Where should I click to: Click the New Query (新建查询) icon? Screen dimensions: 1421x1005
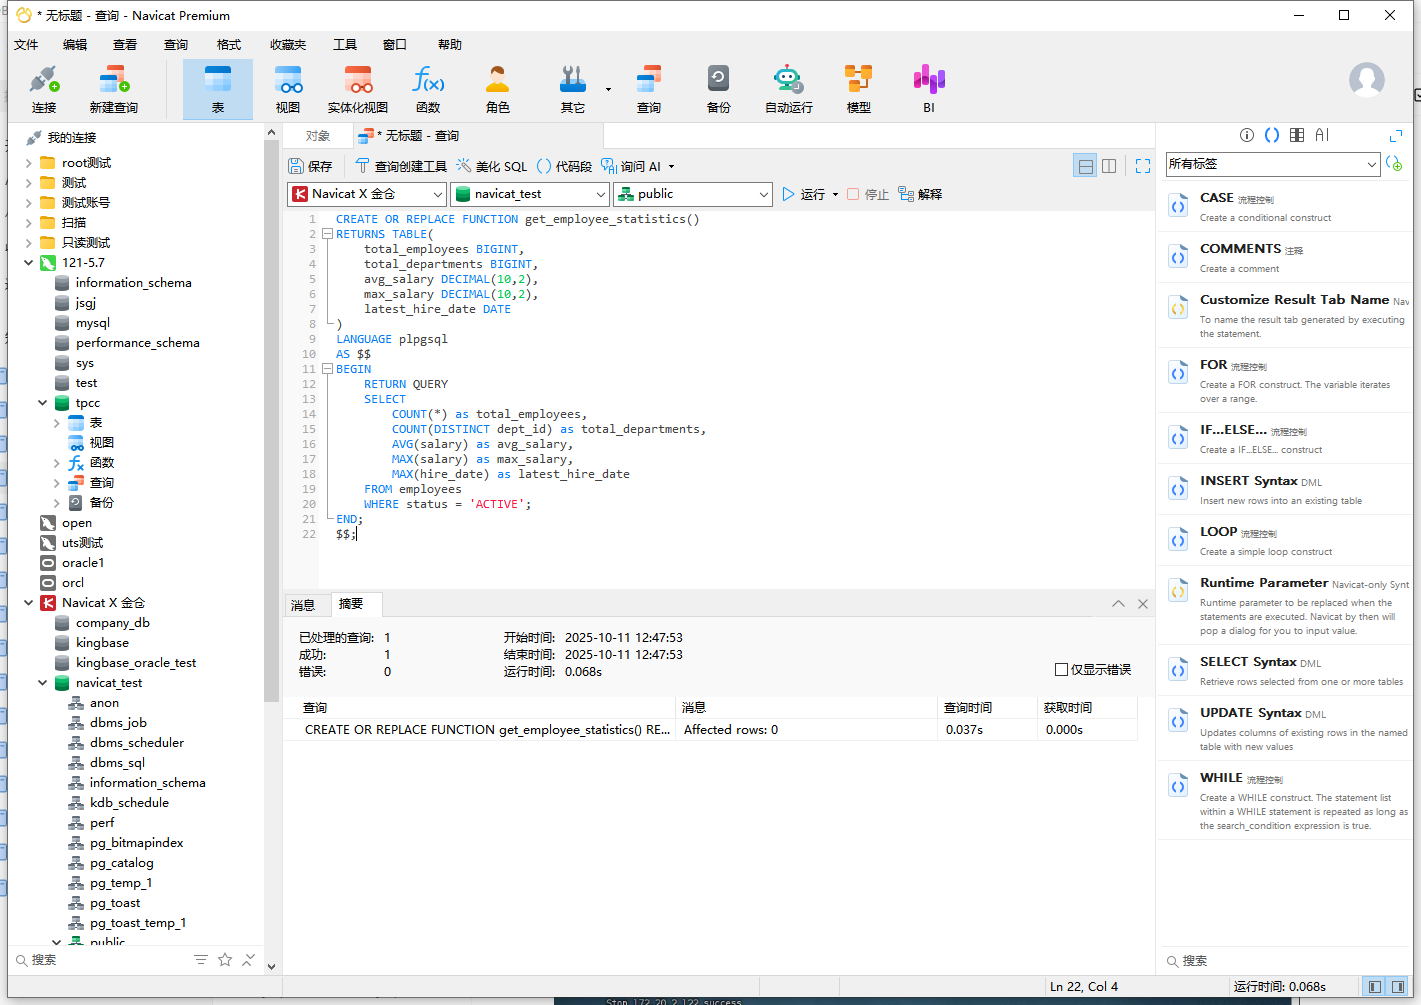113,88
